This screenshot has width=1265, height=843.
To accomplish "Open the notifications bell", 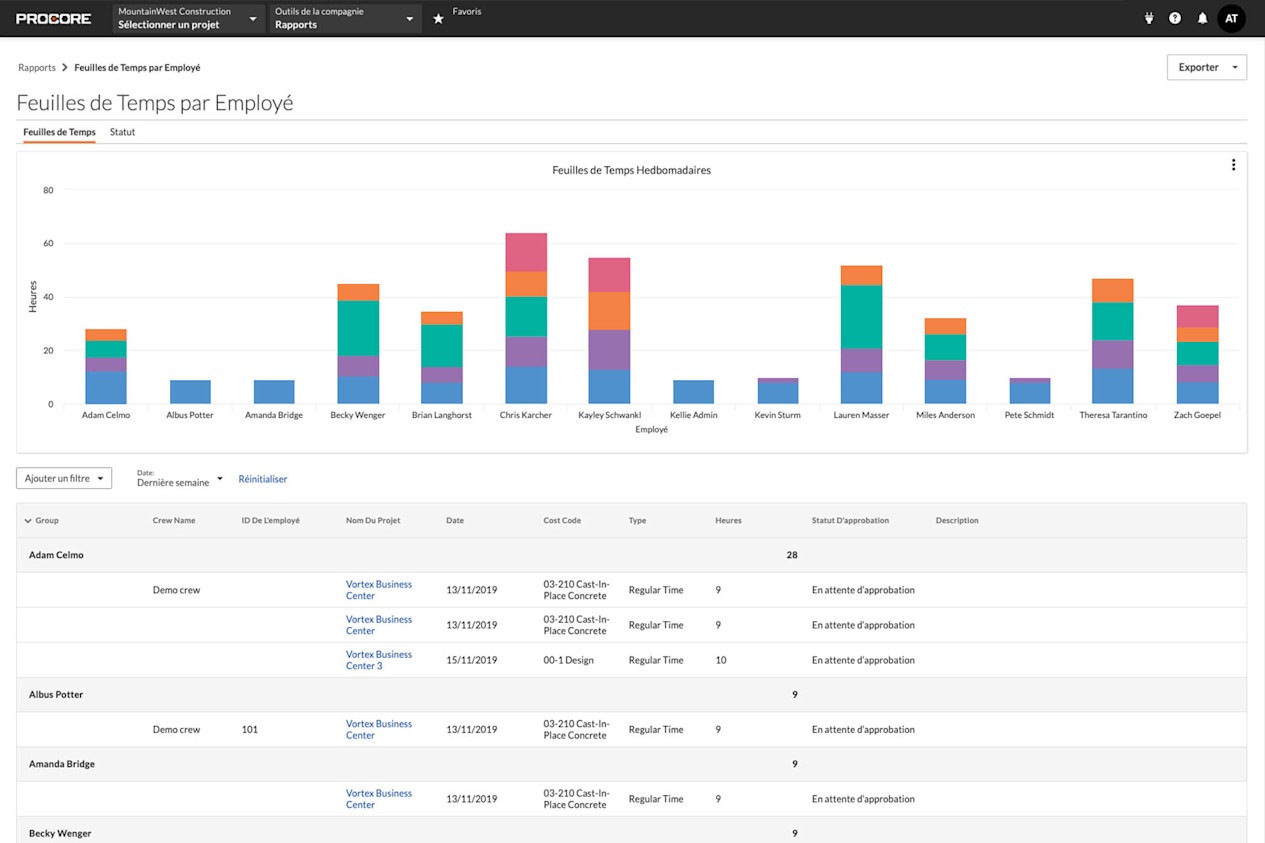I will tap(1202, 18).
